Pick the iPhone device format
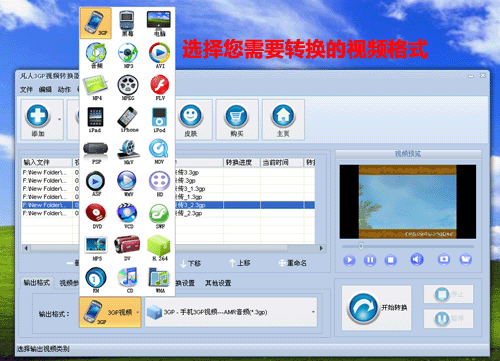This screenshot has height=361, width=500. point(129,119)
